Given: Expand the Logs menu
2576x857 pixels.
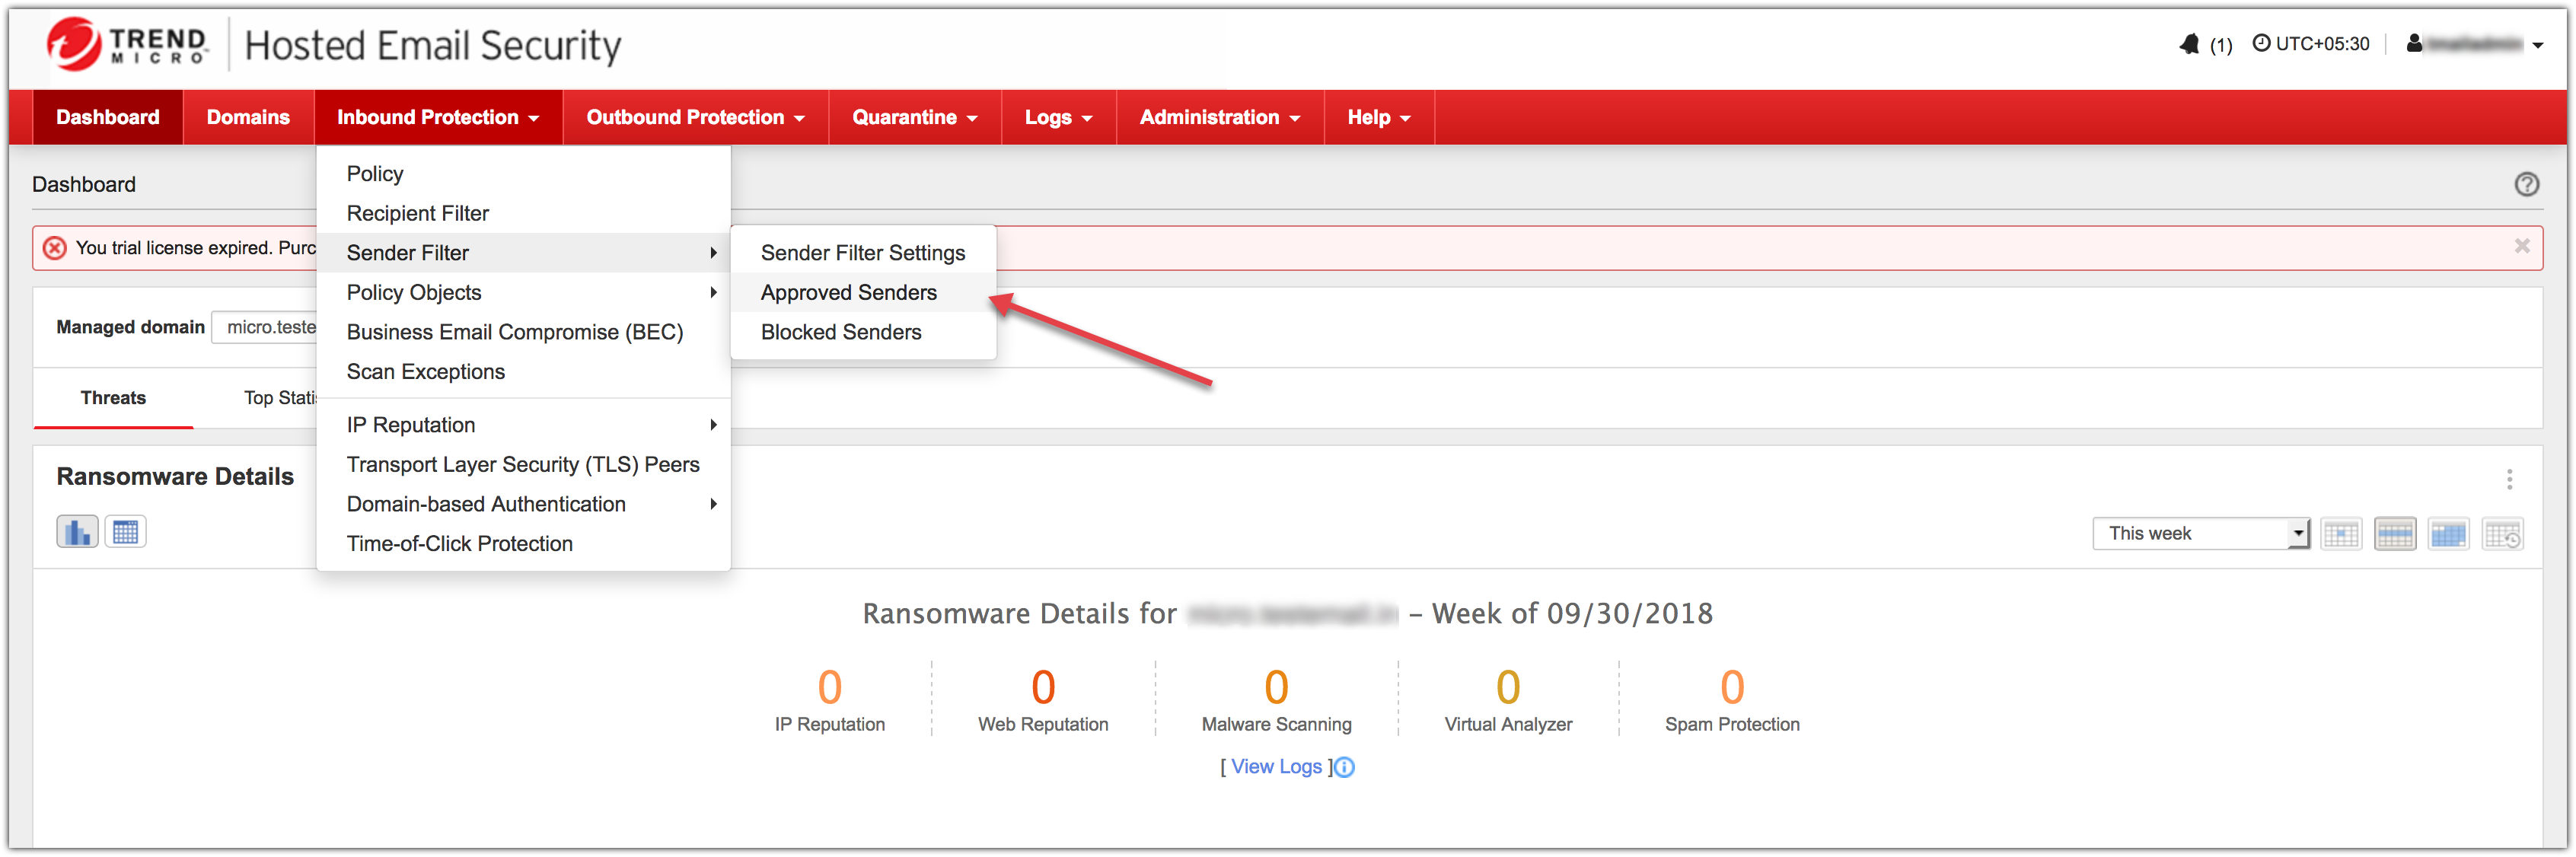Looking at the screenshot, I should 1058,117.
